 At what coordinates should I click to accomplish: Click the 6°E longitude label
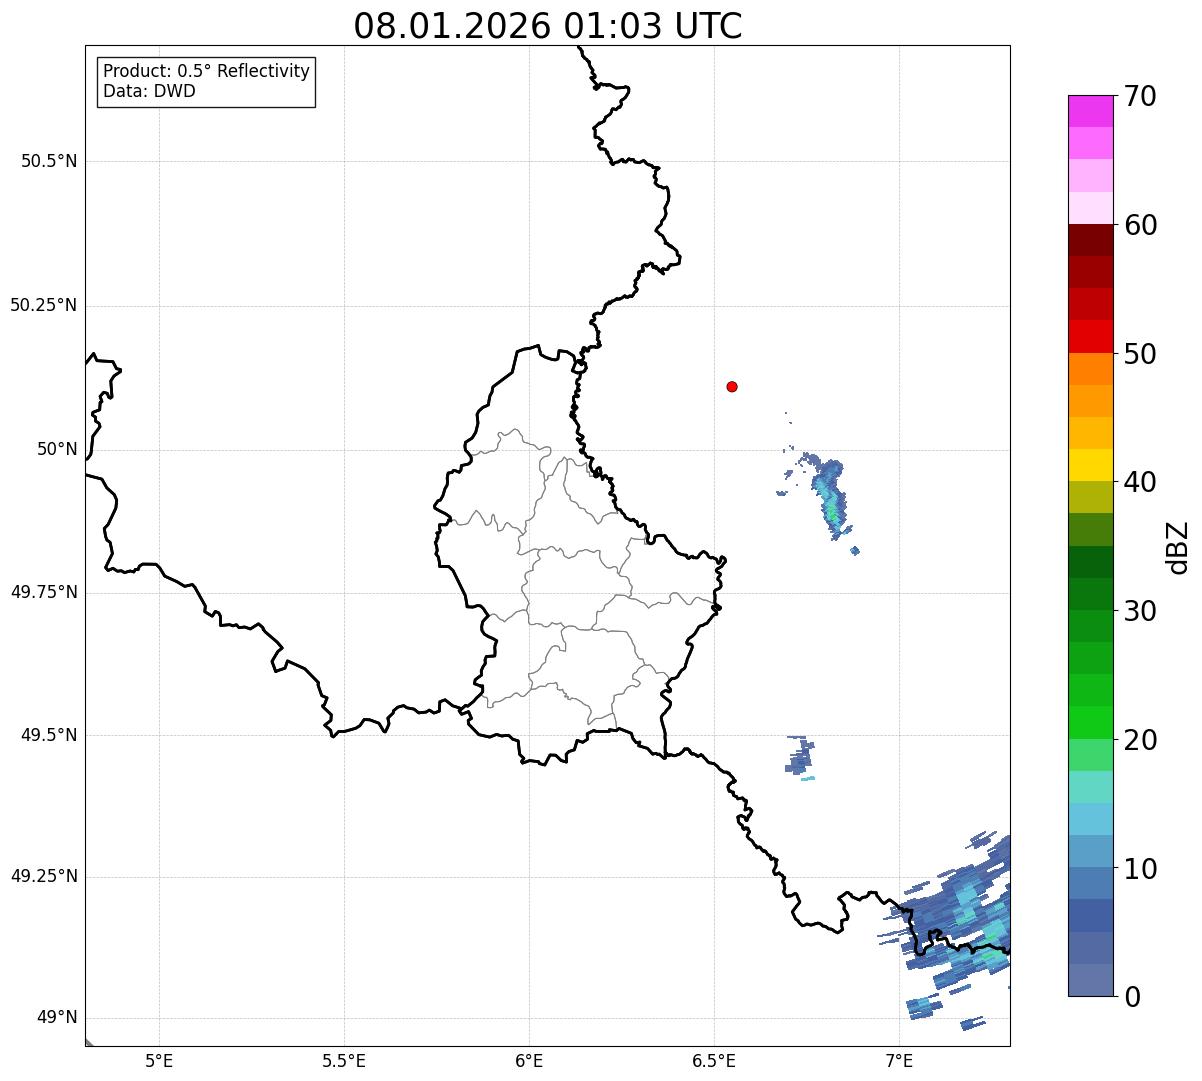tap(529, 1060)
